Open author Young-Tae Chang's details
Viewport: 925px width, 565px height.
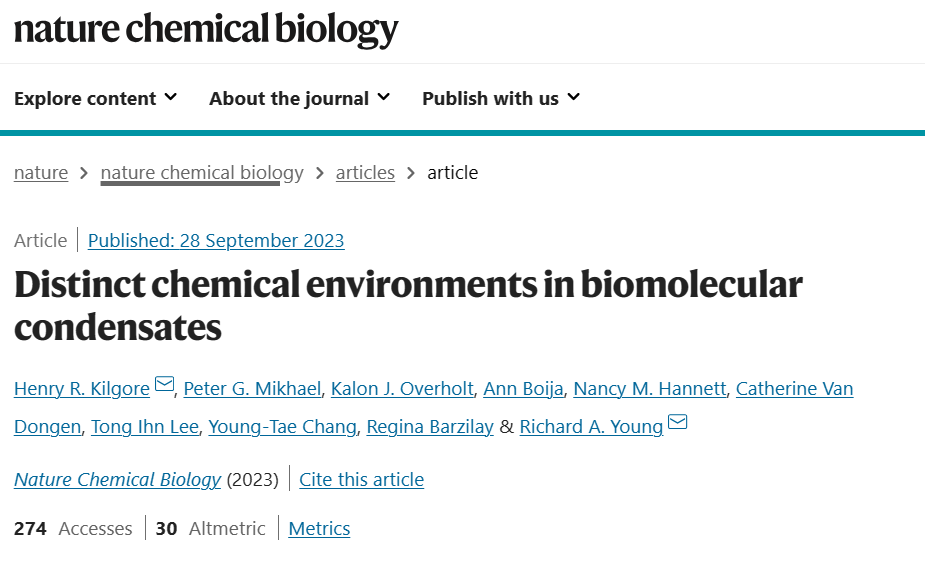(283, 426)
